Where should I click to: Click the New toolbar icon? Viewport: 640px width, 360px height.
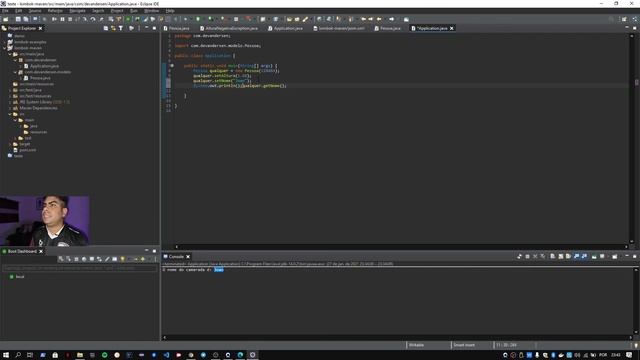click(x=6, y=19)
